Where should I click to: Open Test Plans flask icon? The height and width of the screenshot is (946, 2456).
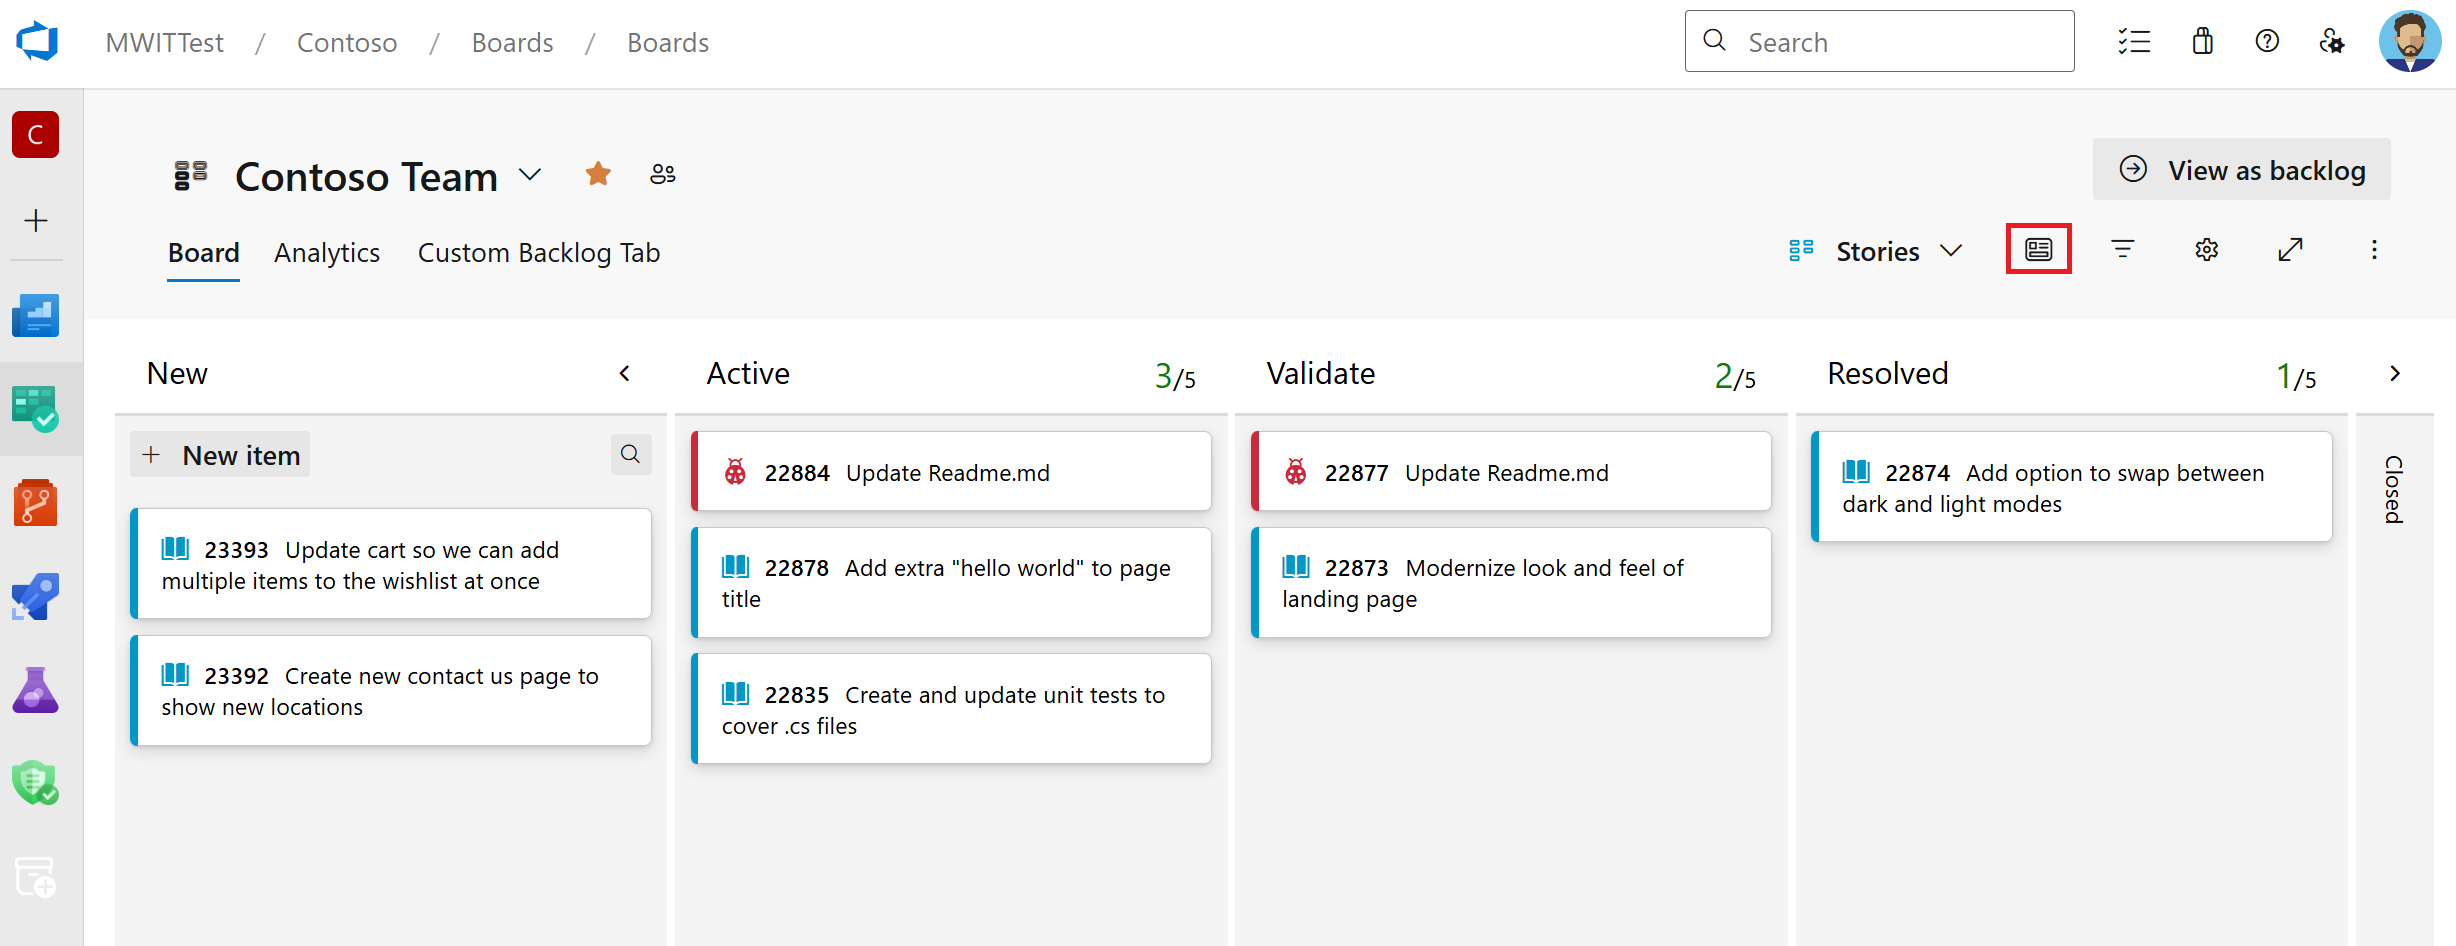coord(36,689)
